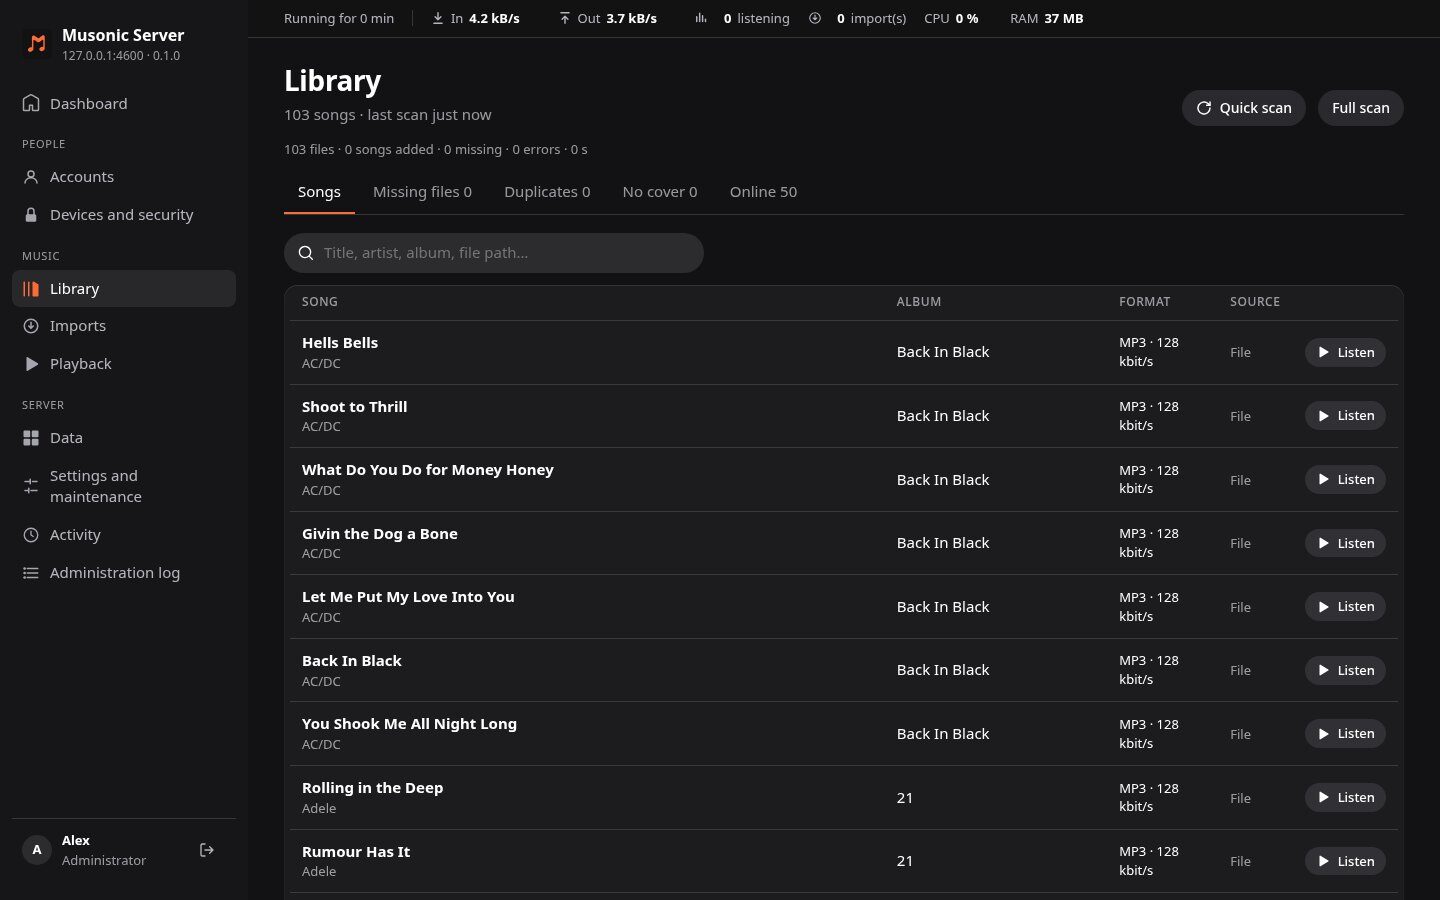Listen to Let Me Put My Love Into You
Viewport: 1440px width, 900px height.
tap(1345, 607)
